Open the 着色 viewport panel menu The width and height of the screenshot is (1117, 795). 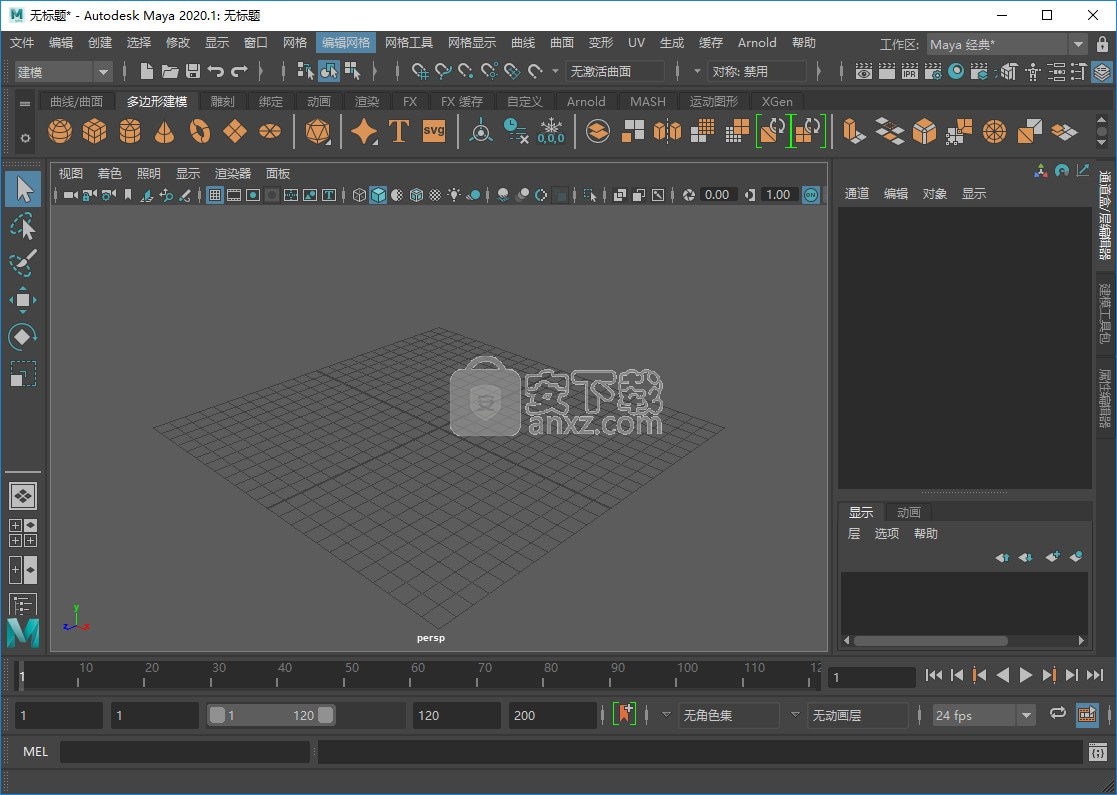109,173
